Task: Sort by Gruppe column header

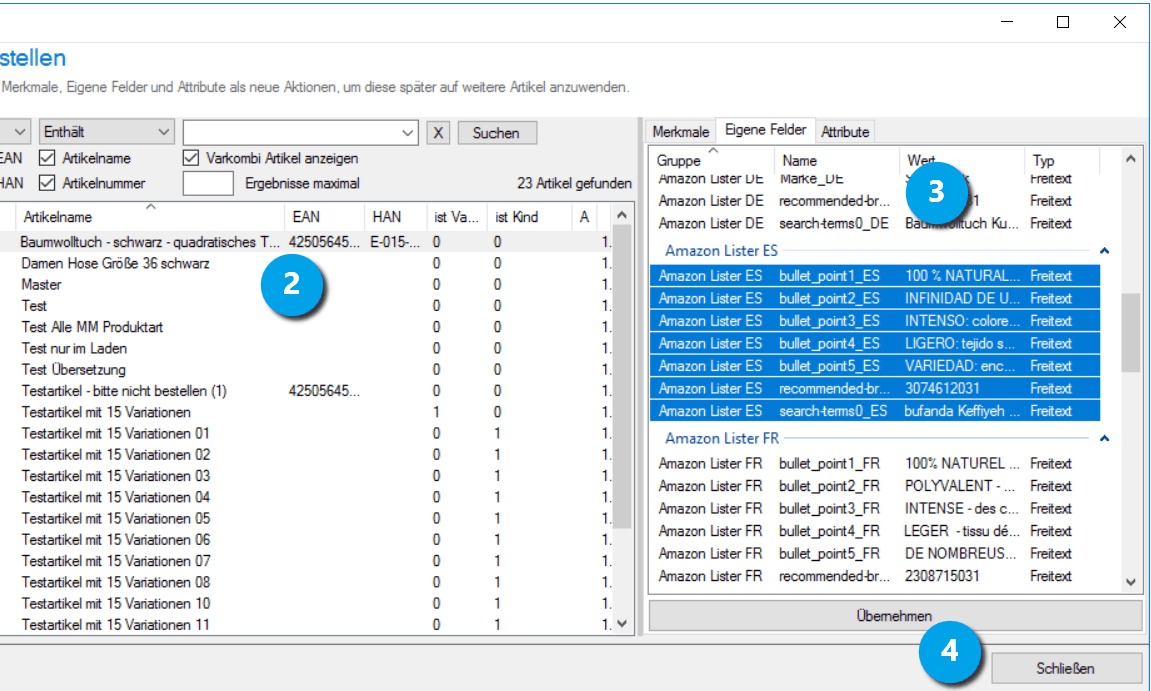Action: [x=712, y=160]
